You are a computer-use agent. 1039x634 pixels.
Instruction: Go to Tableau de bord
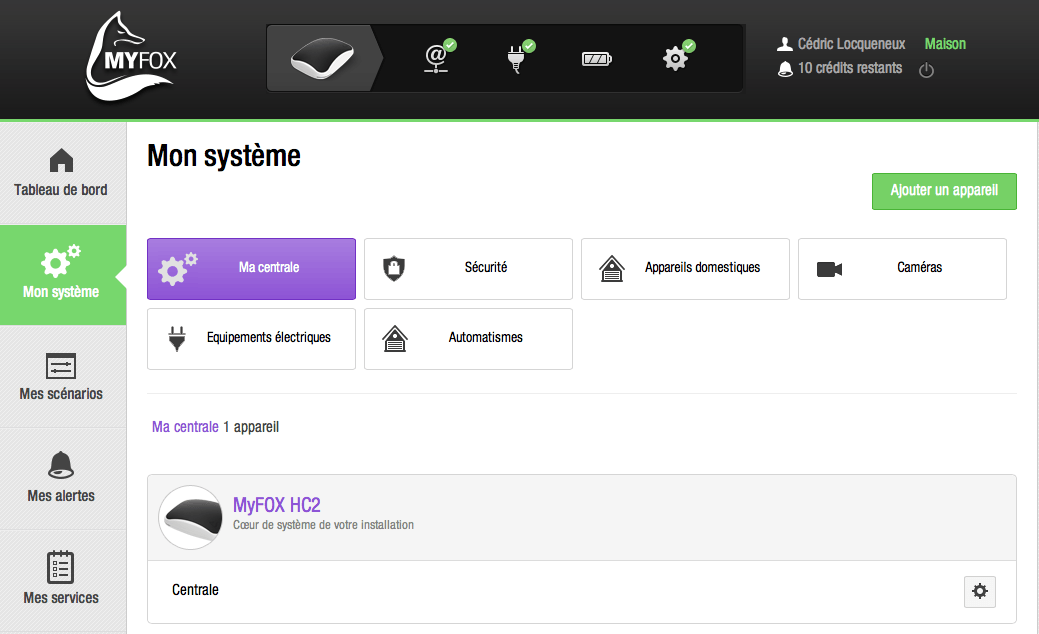(x=62, y=174)
